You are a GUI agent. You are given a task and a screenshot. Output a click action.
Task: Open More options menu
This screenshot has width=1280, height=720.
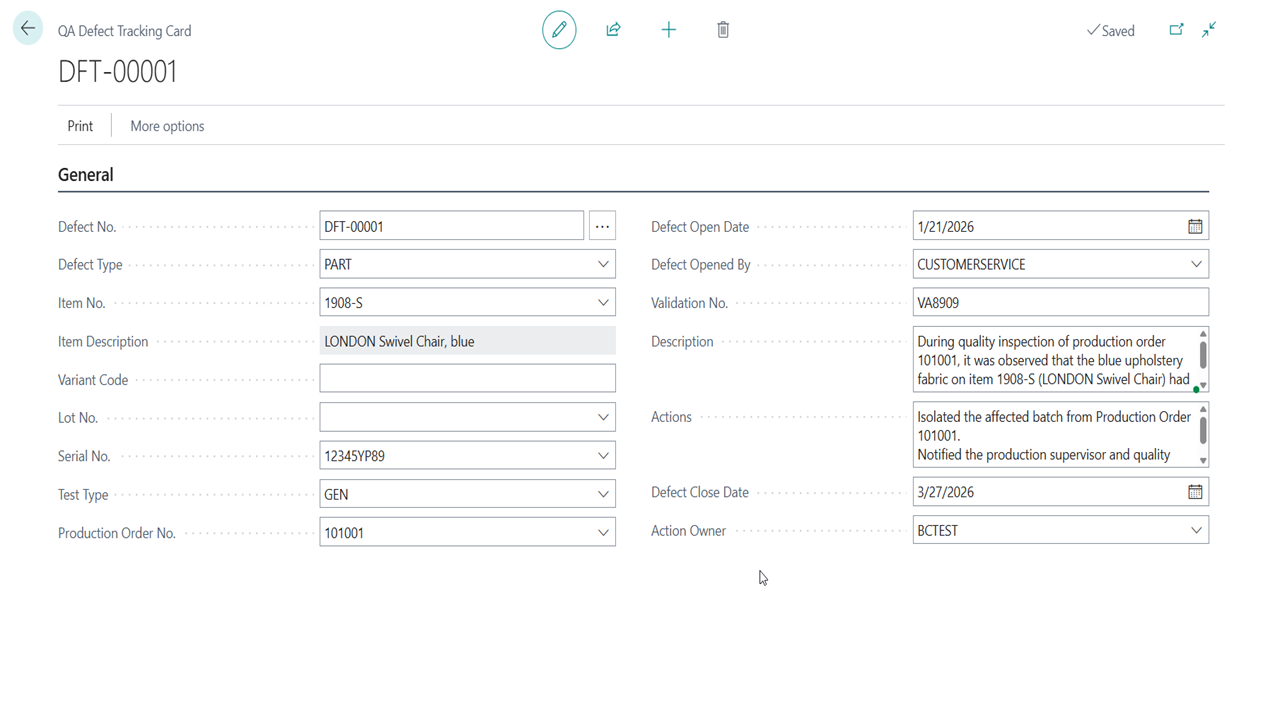[x=167, y=126]
